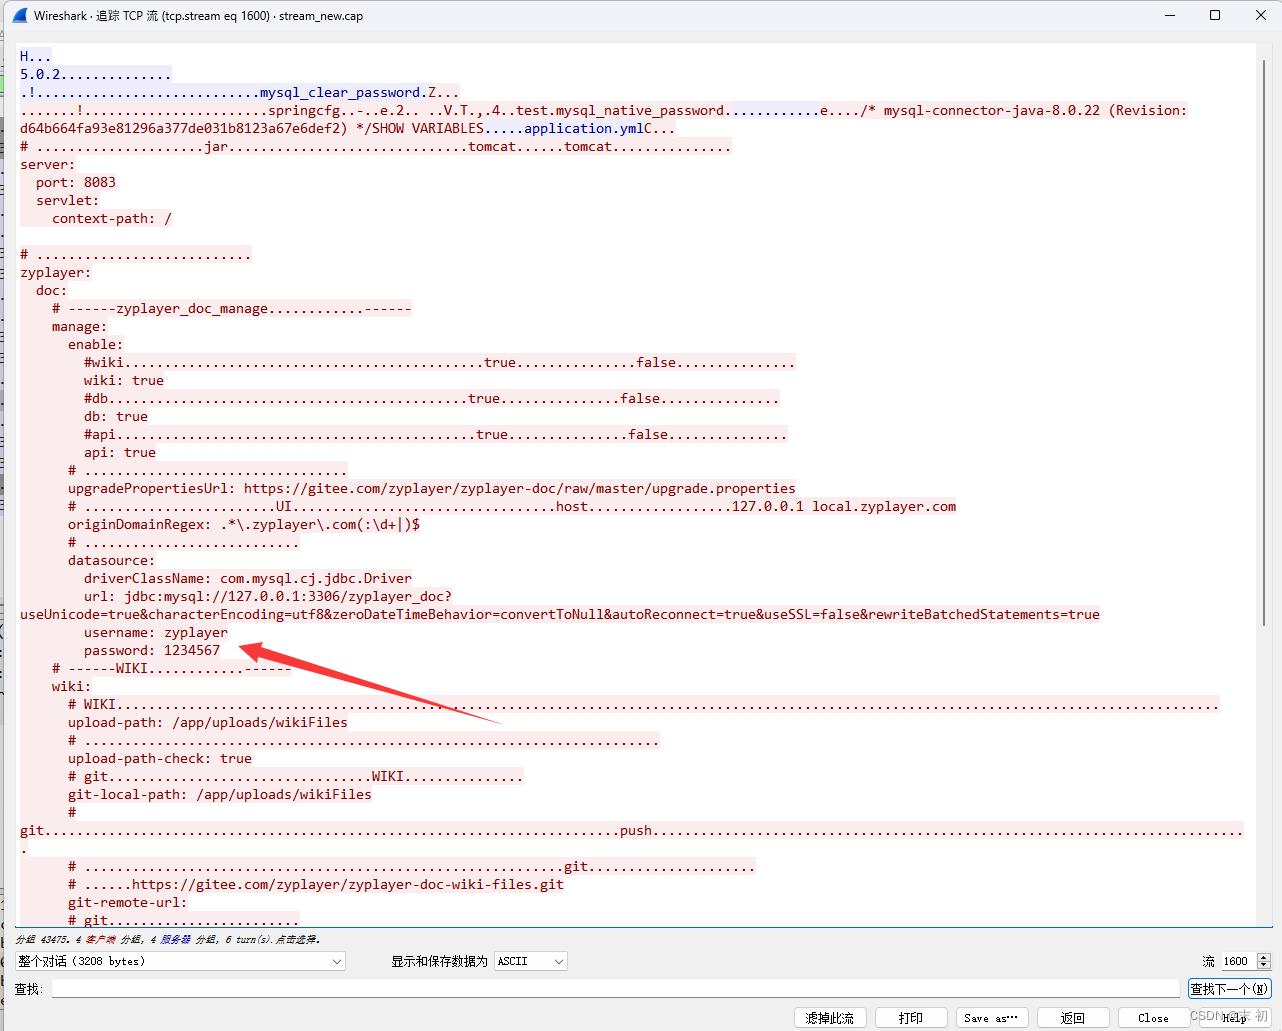Click the 'git-remote-url:' line

(128, 902)
